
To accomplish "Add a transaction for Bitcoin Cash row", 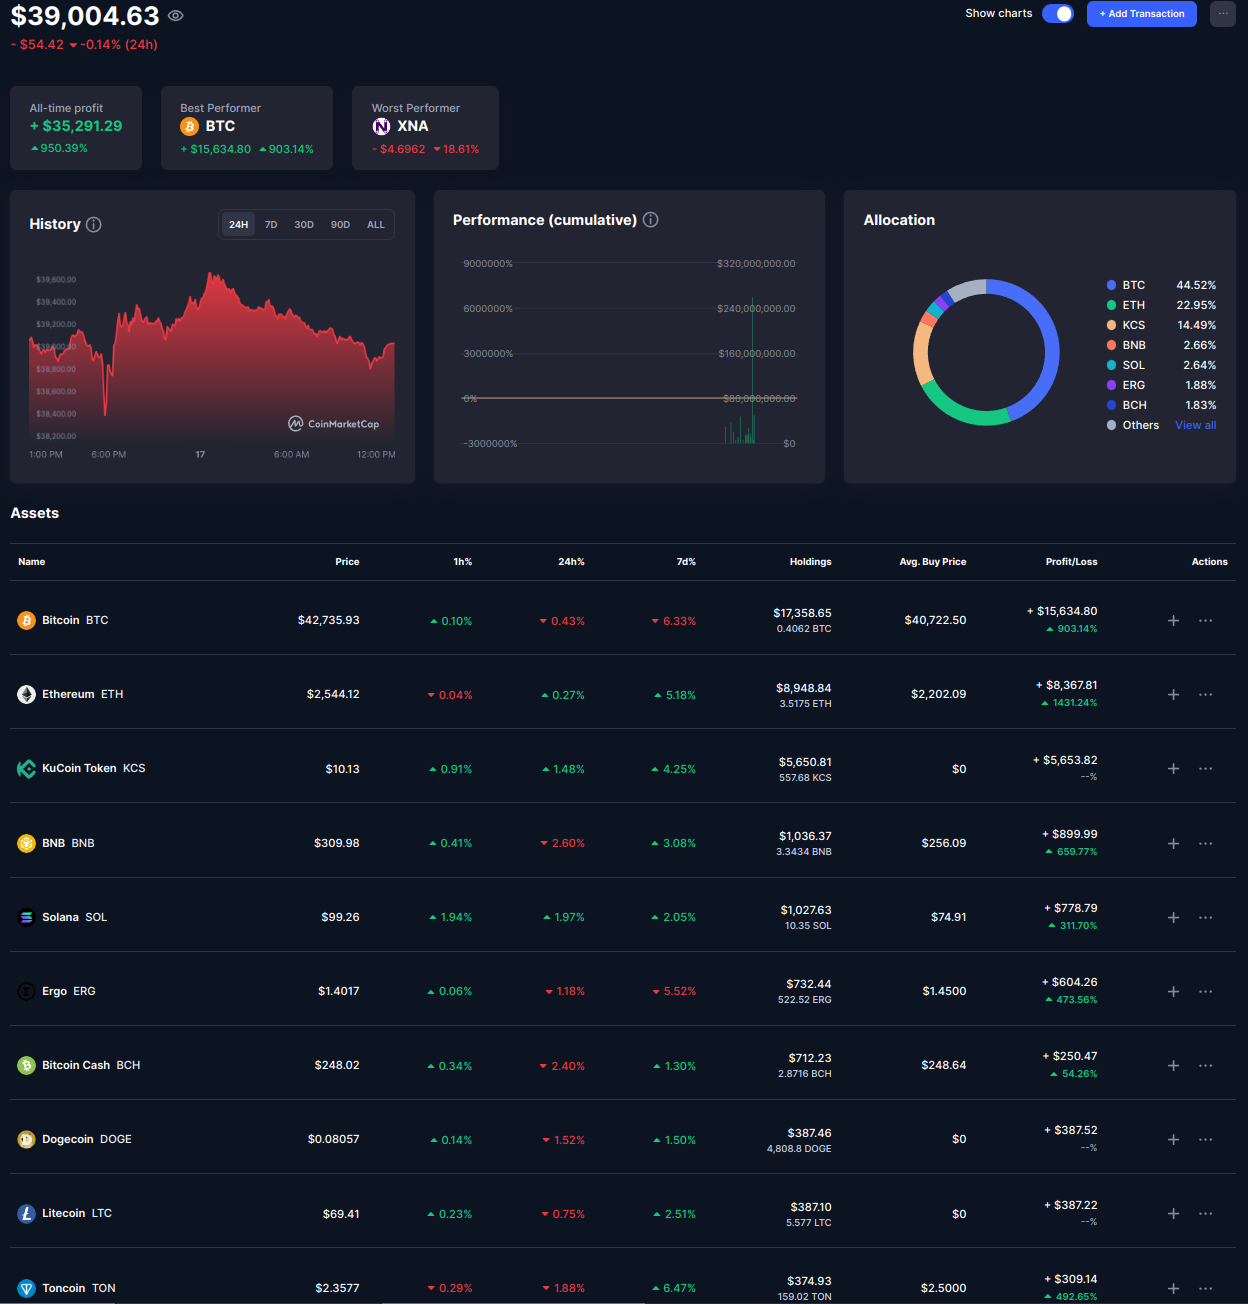I will 1174,1066.
